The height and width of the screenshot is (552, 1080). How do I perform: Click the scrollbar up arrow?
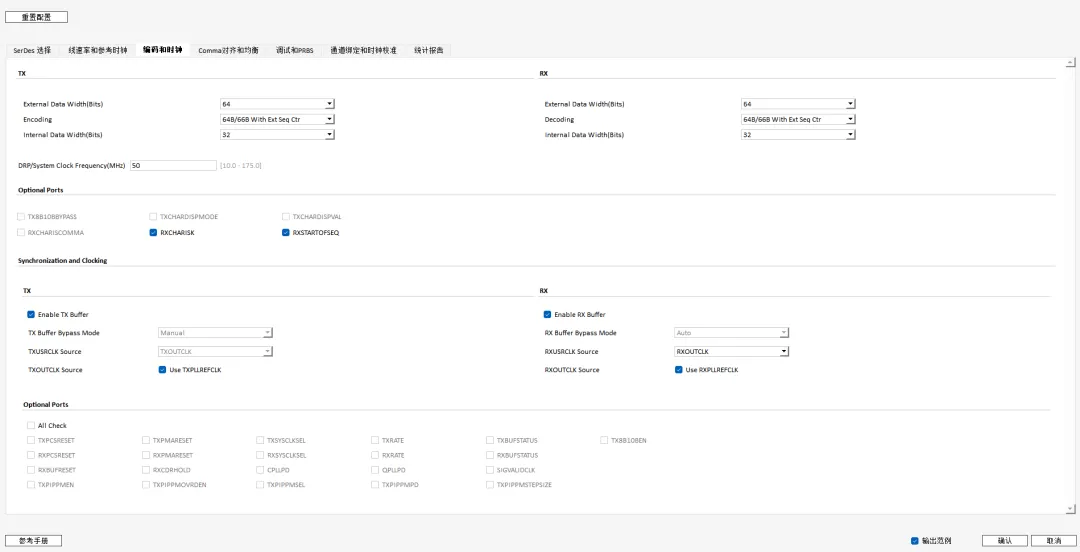(x=1070, y=63)
